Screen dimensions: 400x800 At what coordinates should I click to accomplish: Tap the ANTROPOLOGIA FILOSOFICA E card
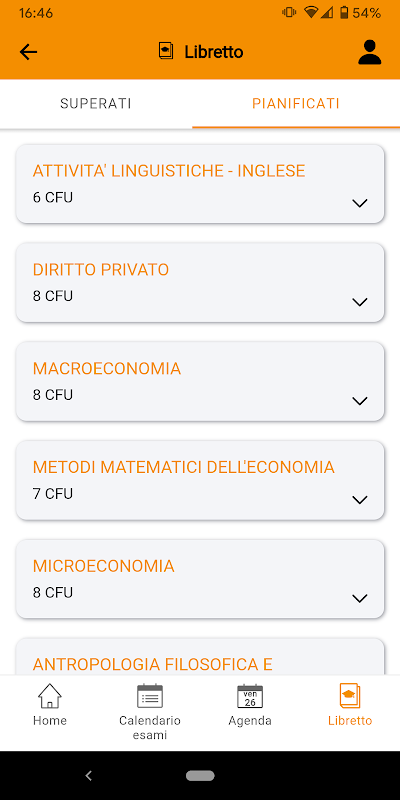pyautogui.click(x=200, y=657)
